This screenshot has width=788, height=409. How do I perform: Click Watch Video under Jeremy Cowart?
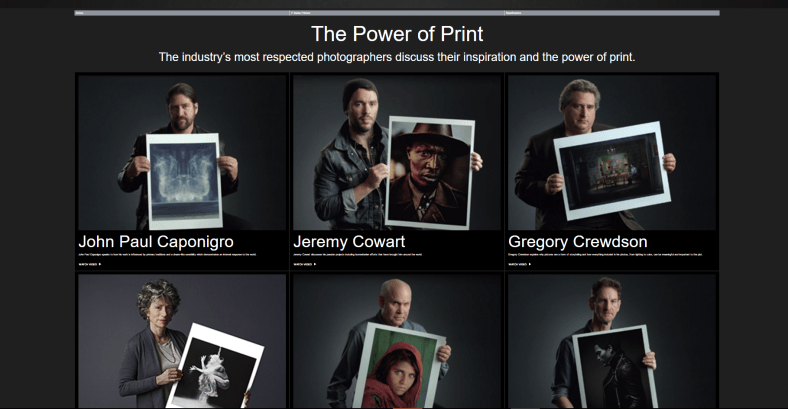pos(305,264)
